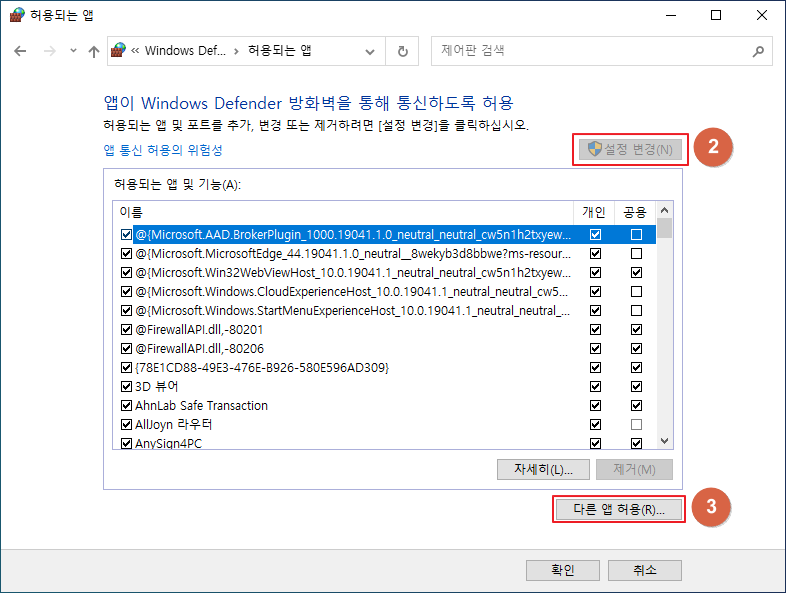The height and width of the screenshot is (593, 786).
Task: Click 이름 column header
Action: click(343, 213)
